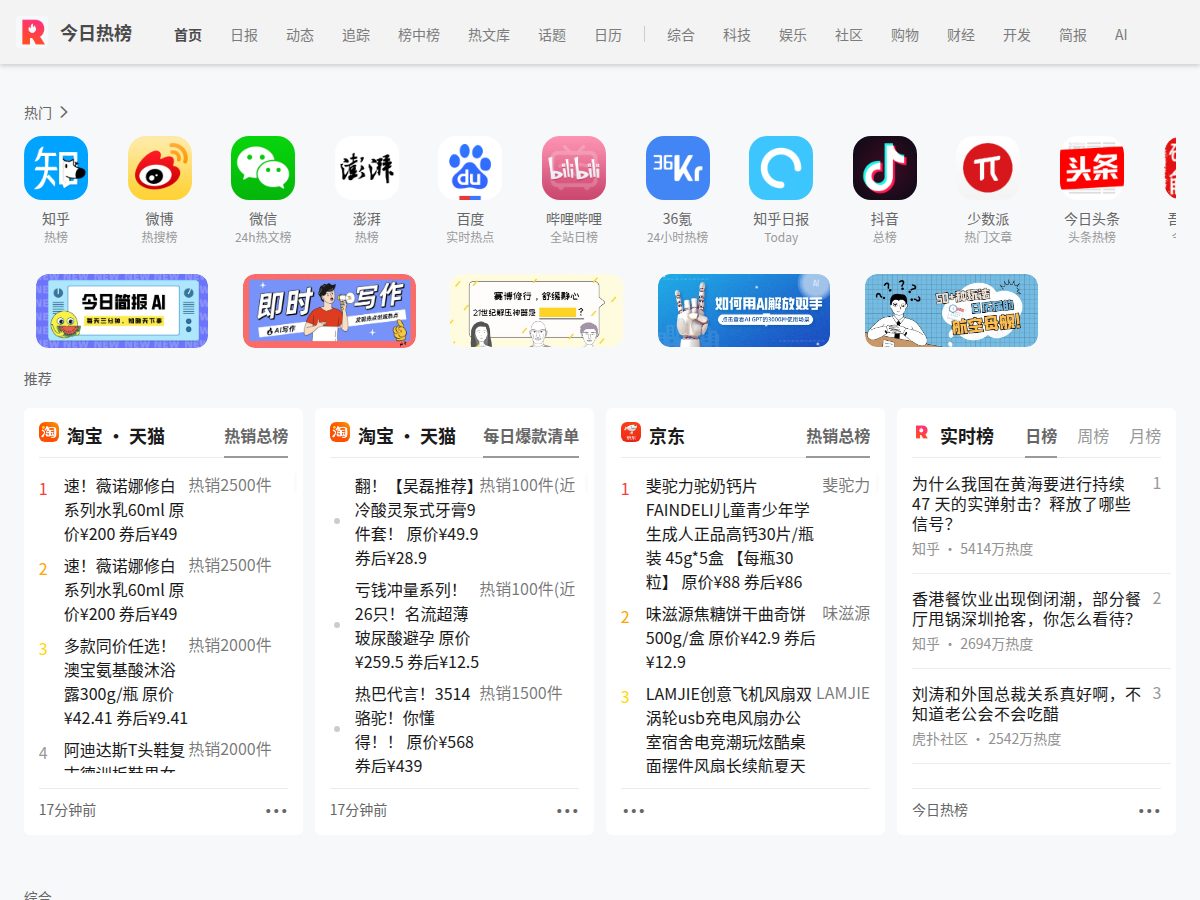Open the 日报 nav item

tap(244, 35)
